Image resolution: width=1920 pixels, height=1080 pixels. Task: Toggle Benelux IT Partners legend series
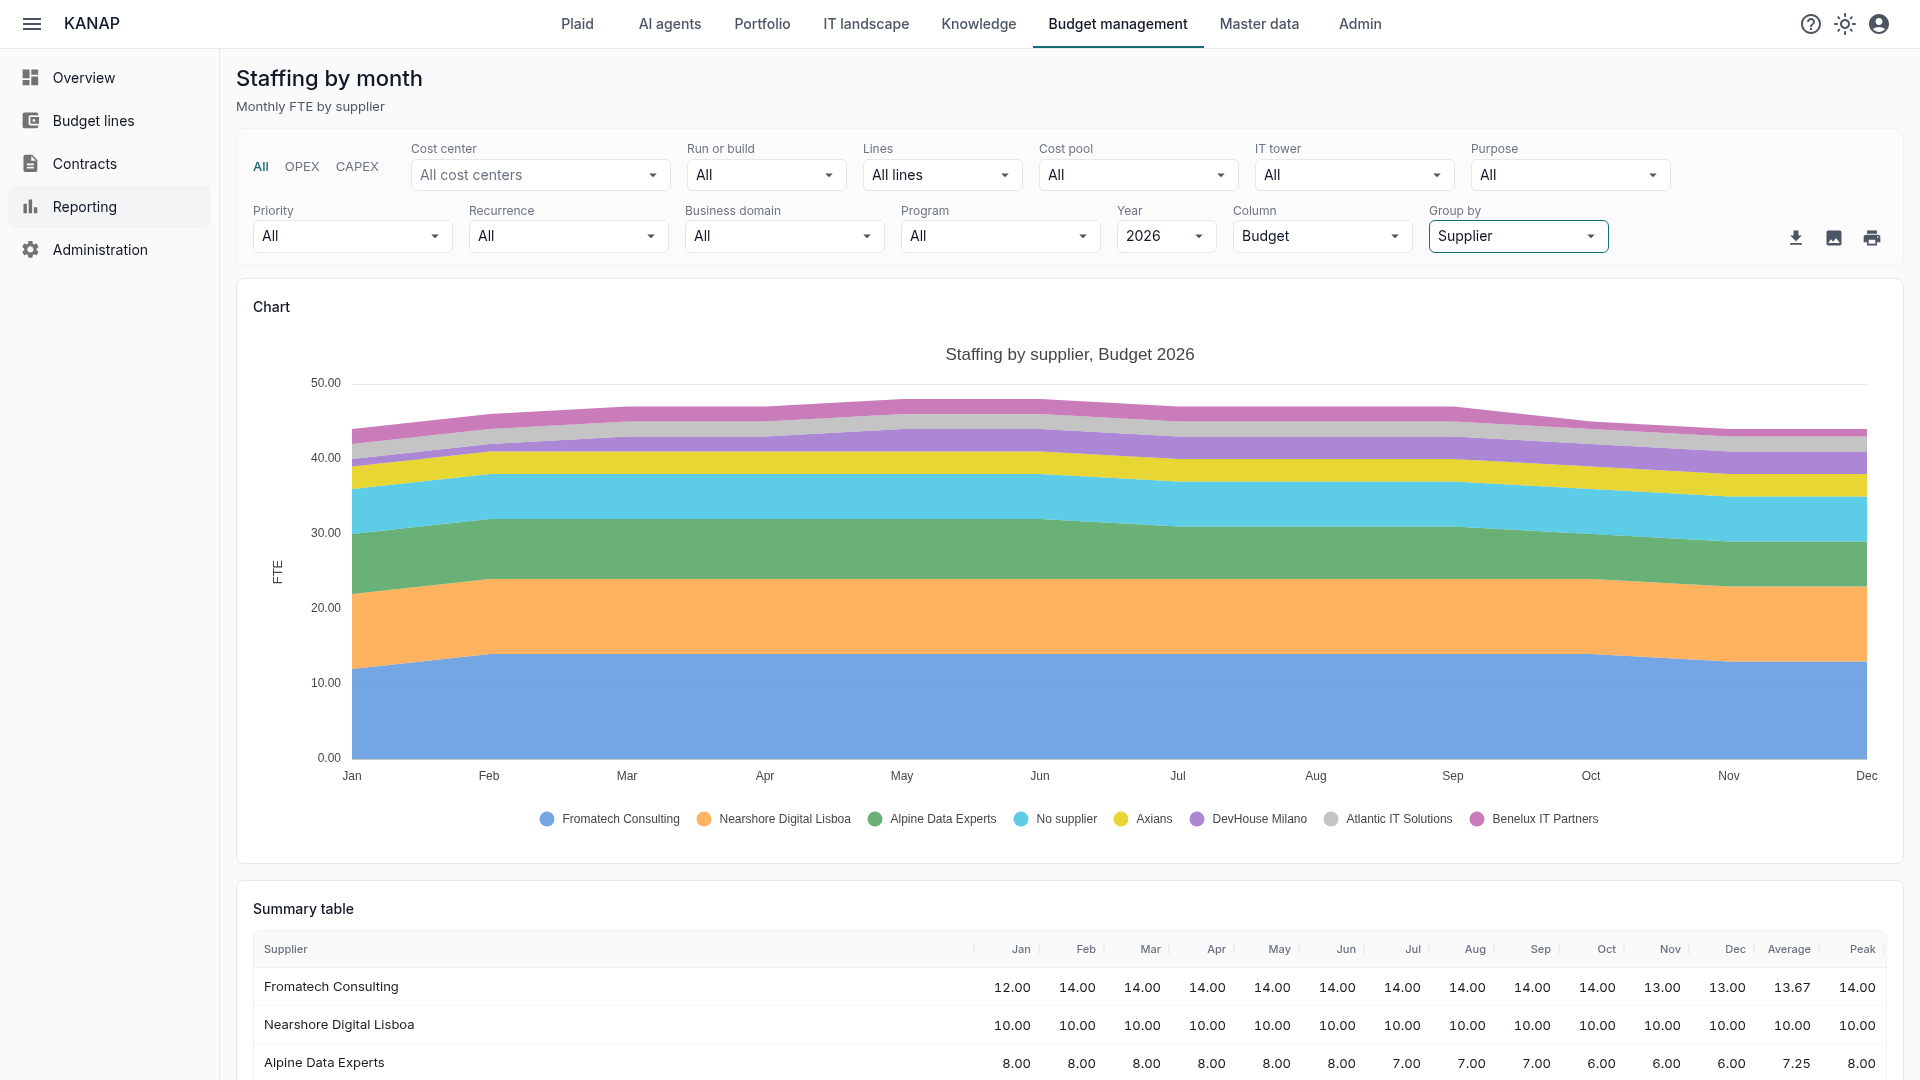[x=1534, y=819]
